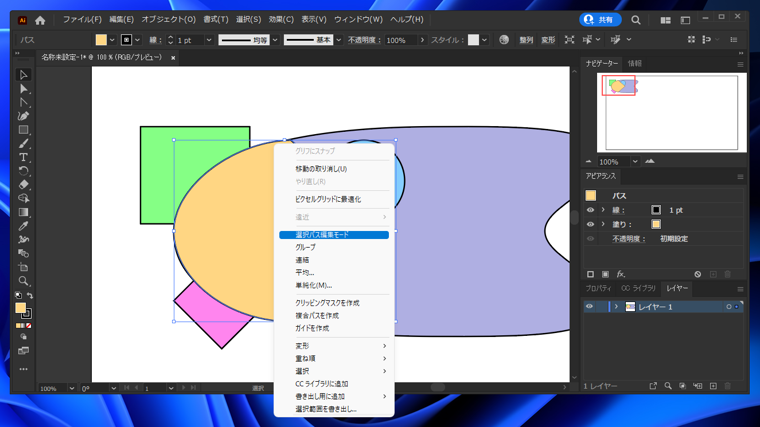760x427 pixels.
Task: Select the Selection tool arrow
Action: click(23, 75)
